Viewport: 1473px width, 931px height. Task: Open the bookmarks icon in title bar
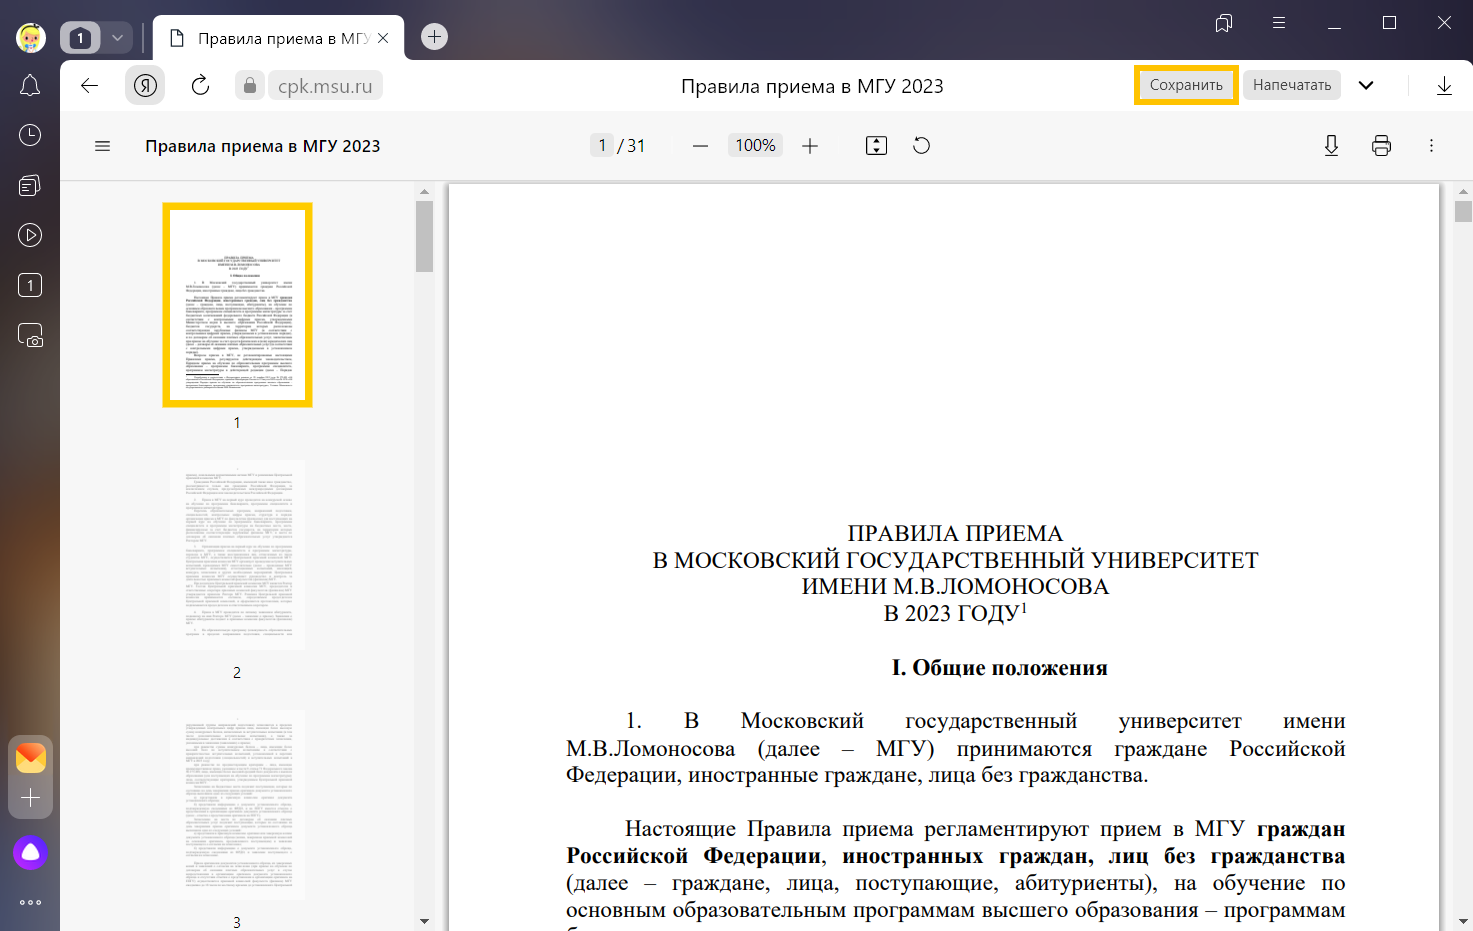(1223, 23)
